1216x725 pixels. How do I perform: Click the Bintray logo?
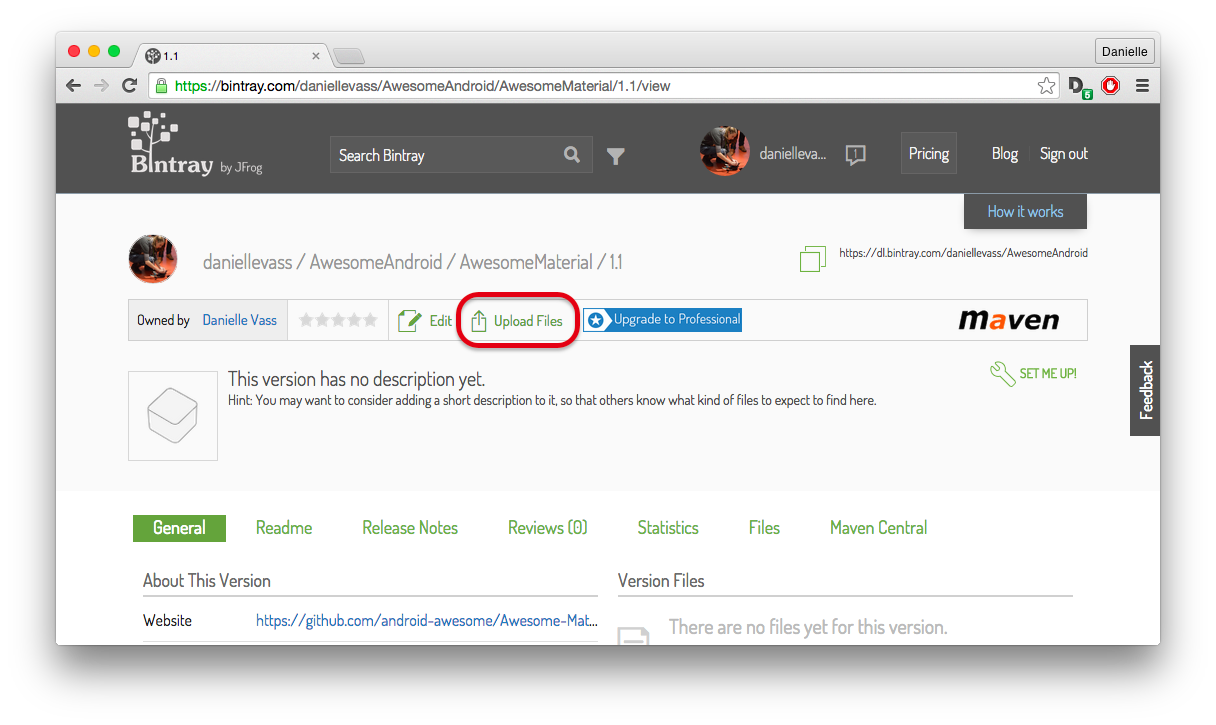[x=196, y=144]
